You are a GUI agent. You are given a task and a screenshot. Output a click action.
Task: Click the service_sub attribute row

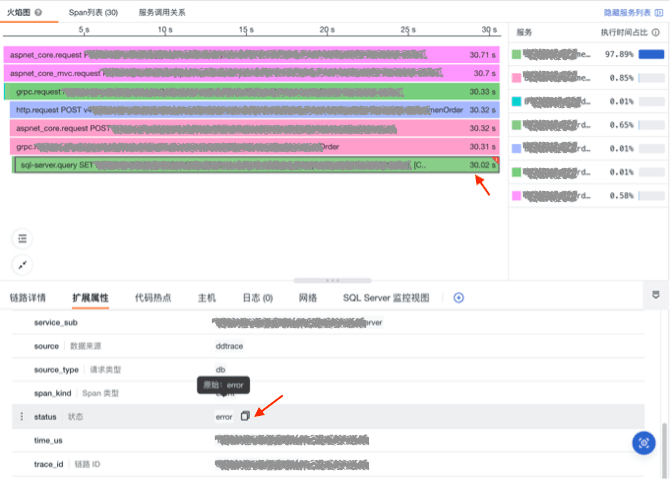[x=328, y=323]
